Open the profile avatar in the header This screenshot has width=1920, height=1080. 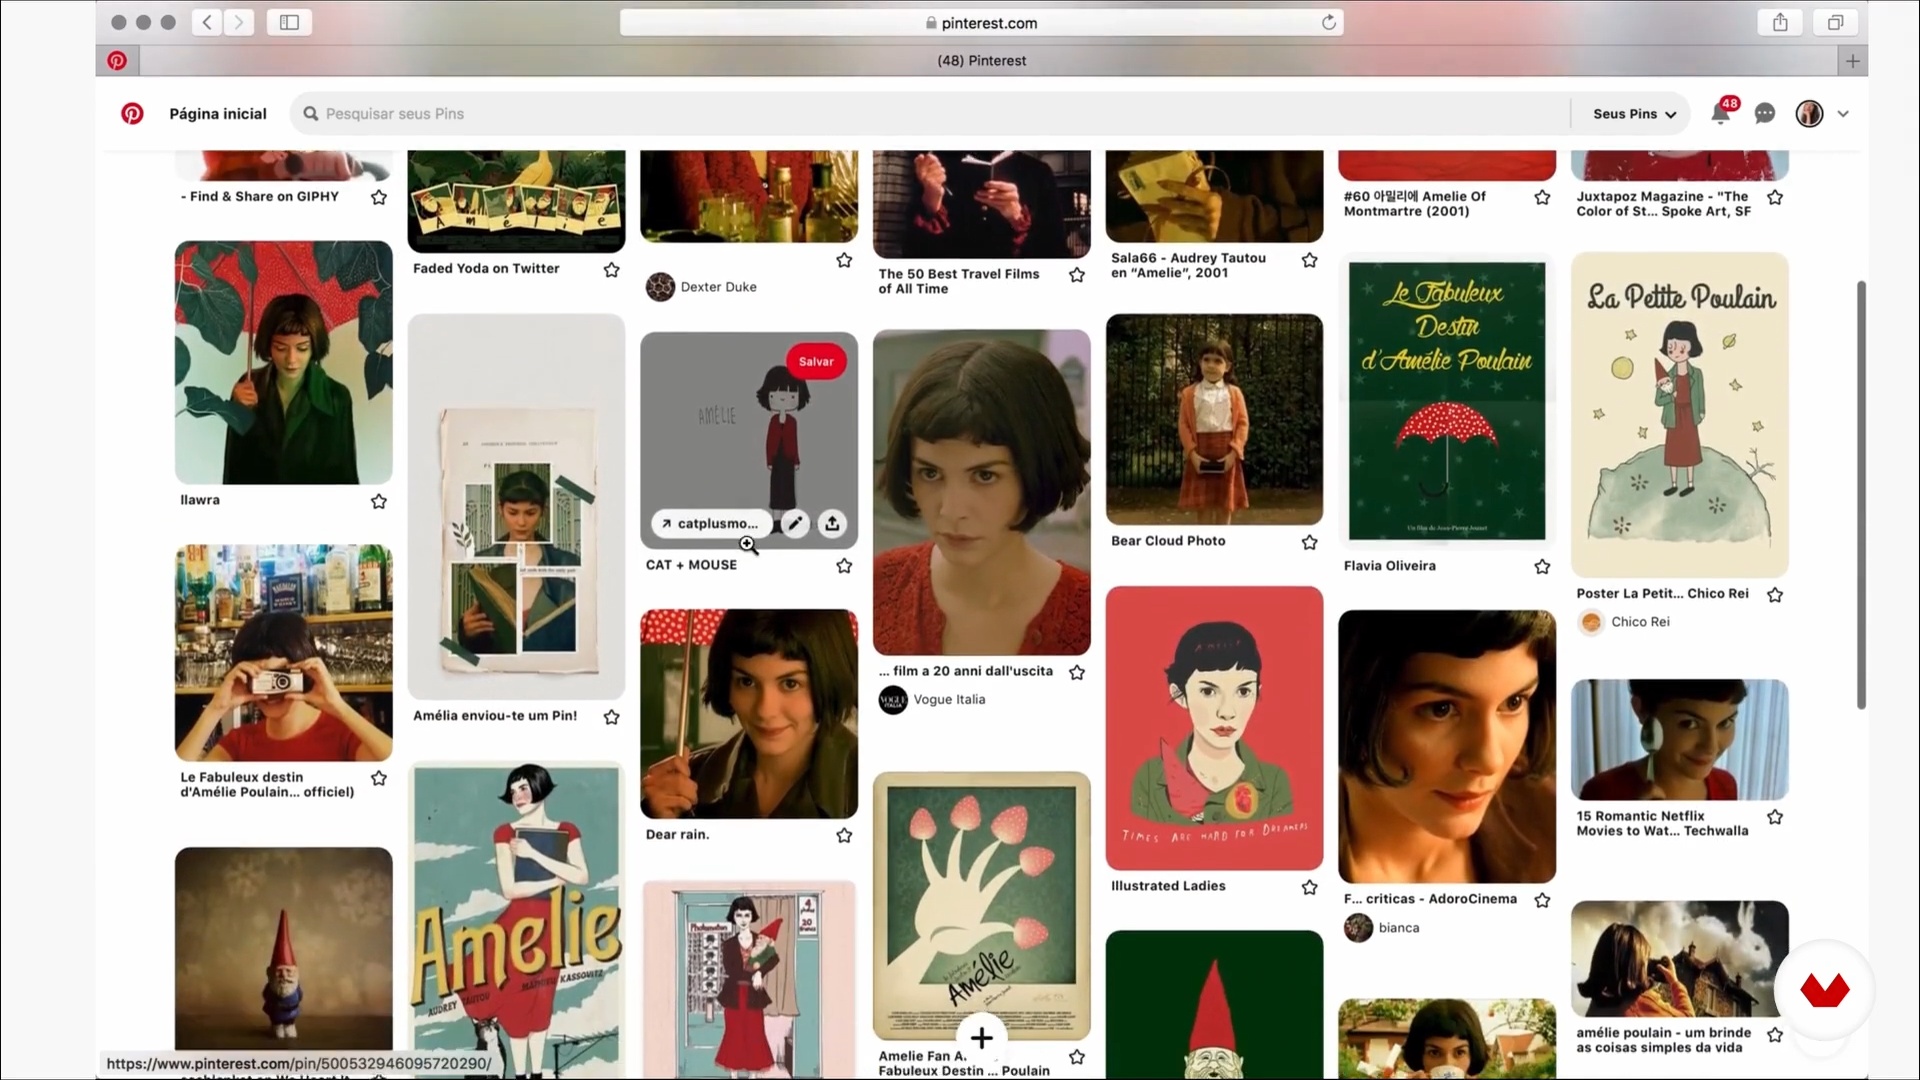pyautogui.click(x=1809, y=113)
